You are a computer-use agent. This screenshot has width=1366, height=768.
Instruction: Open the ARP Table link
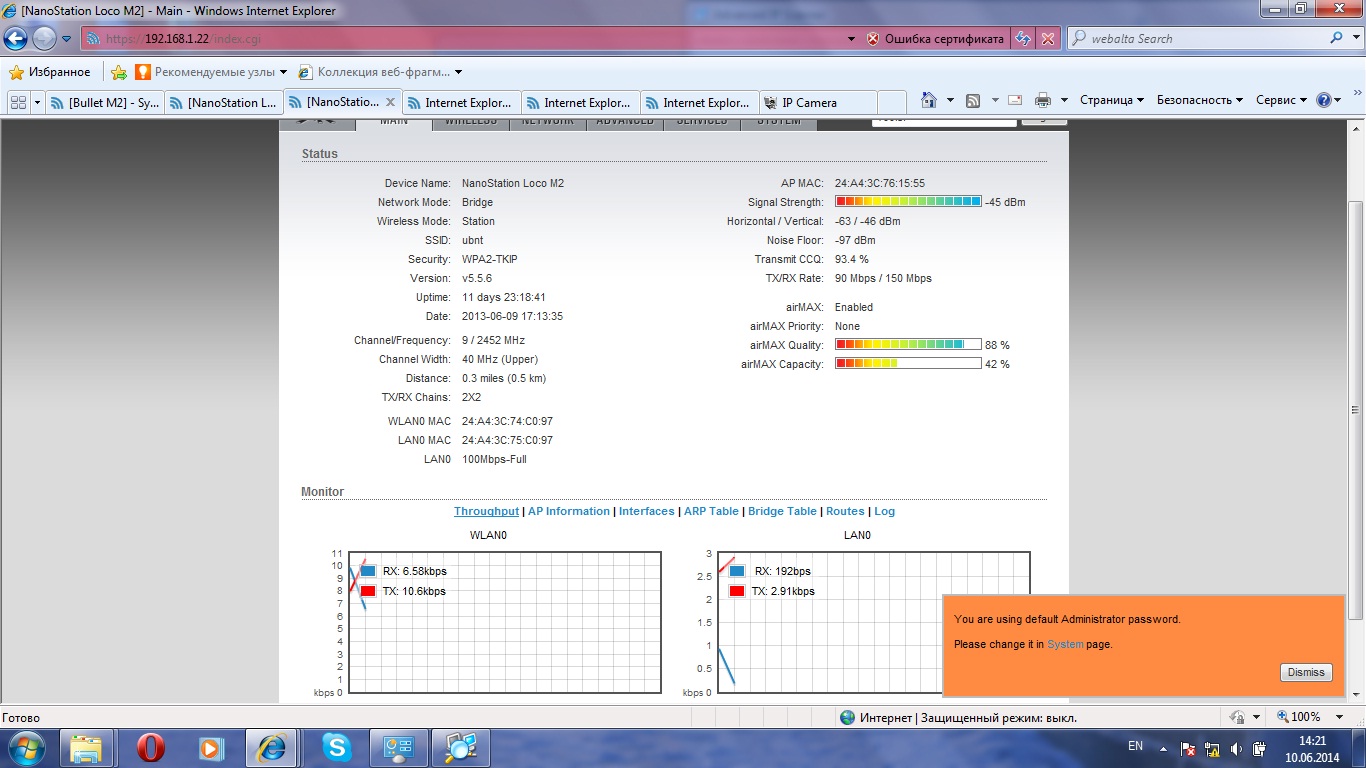tap(711, 511)
